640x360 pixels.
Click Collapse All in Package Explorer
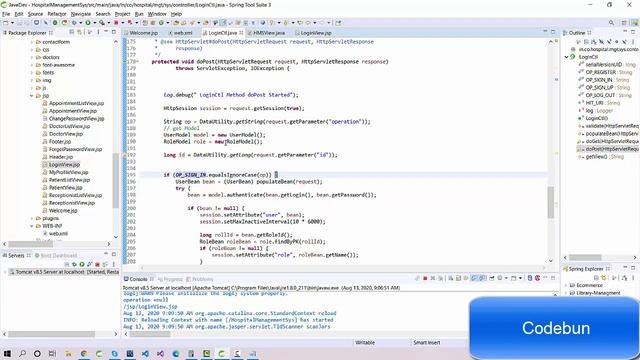pyautogui.click(x=71, y=32)
